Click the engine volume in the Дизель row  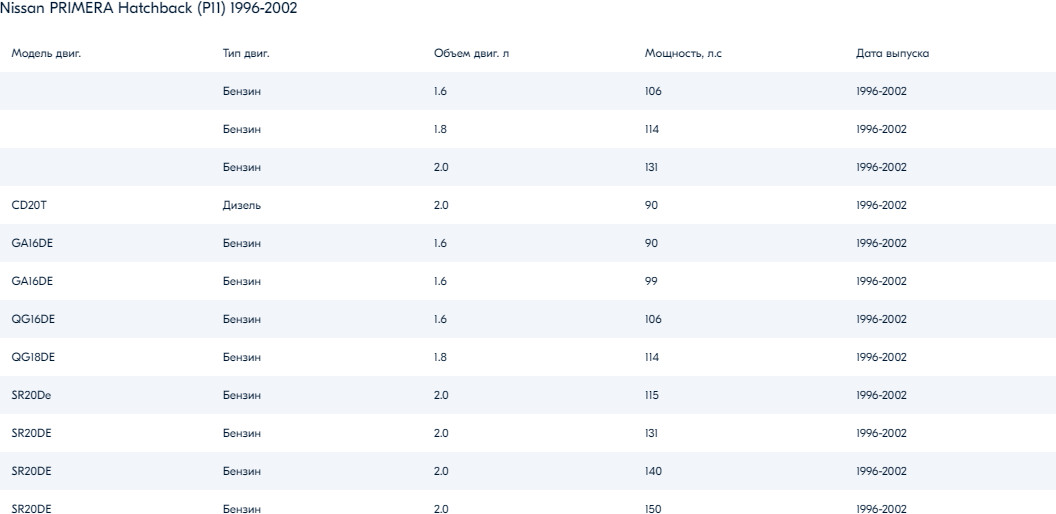(441, 205)
